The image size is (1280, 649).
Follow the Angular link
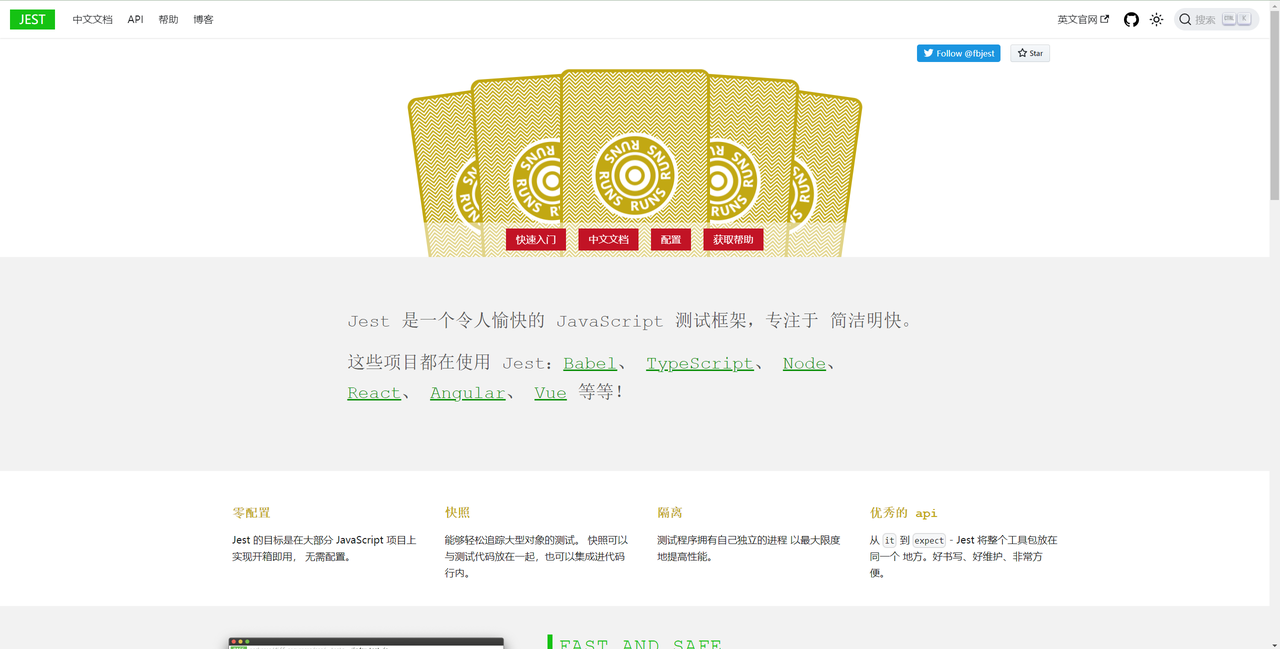pos(467,393)
